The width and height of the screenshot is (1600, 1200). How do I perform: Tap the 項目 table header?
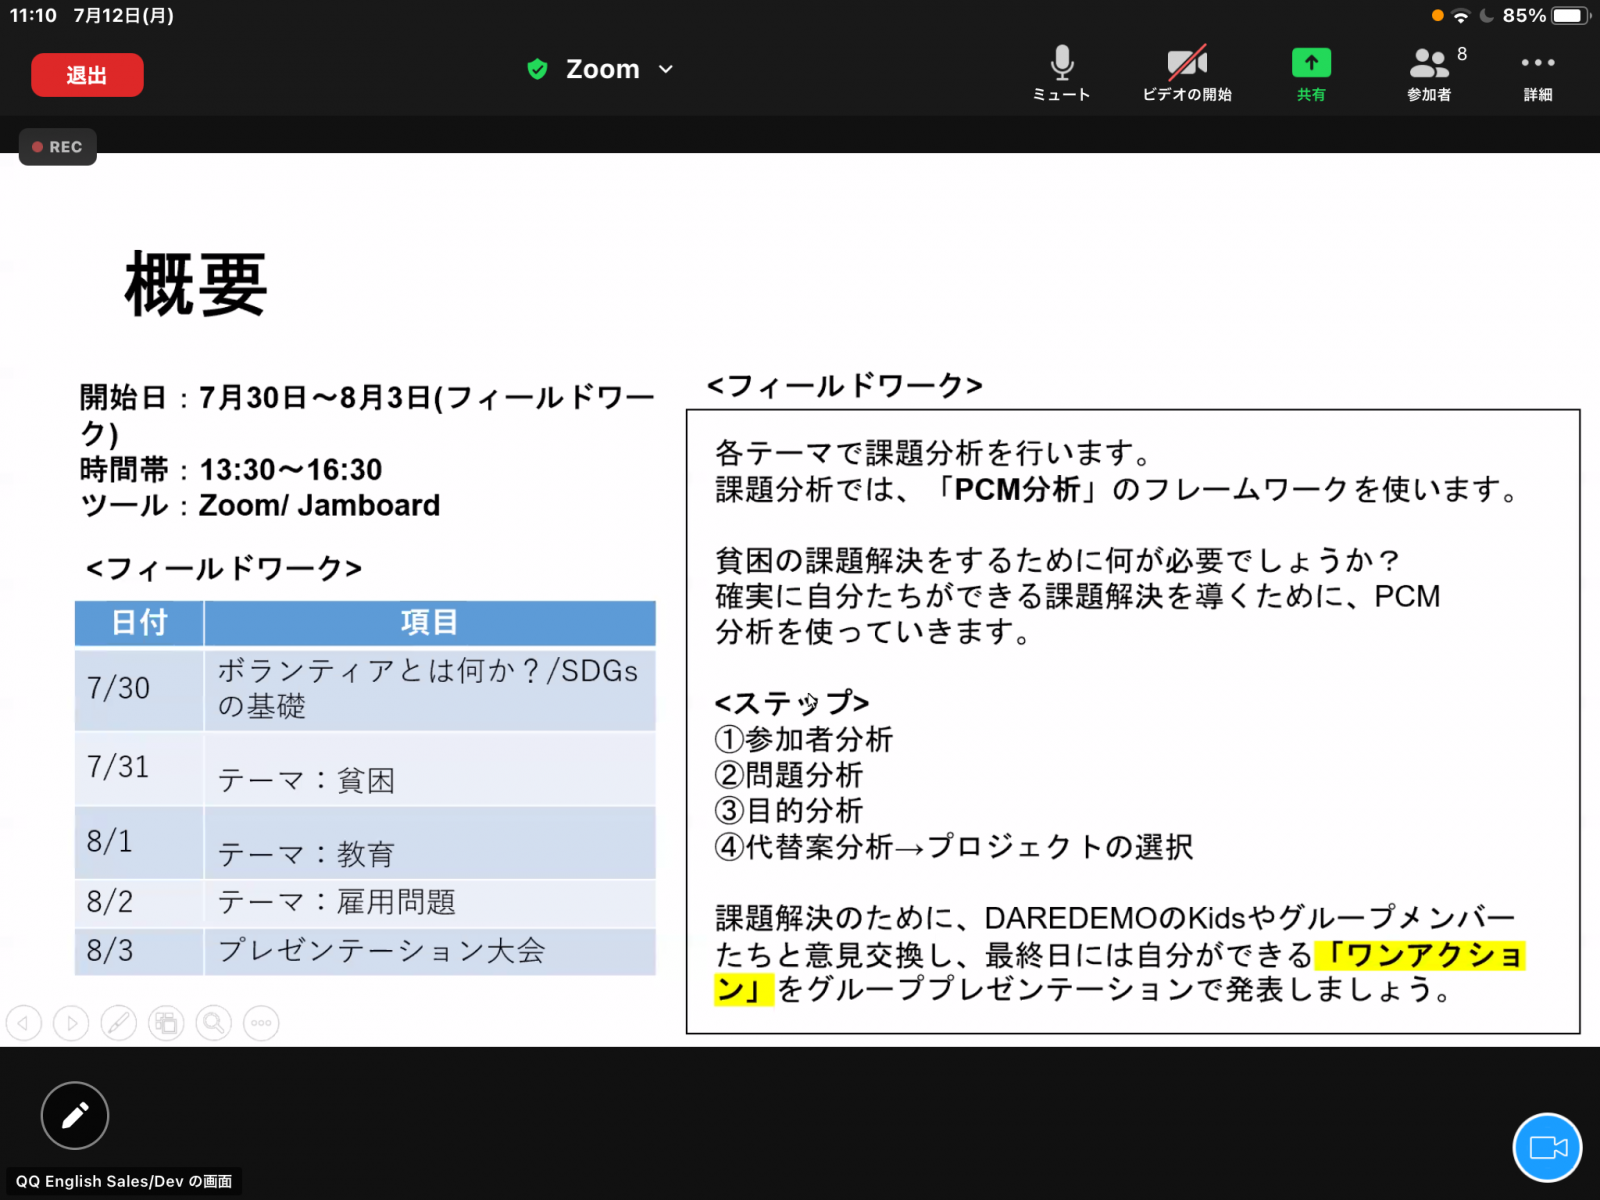click(430, 622)
